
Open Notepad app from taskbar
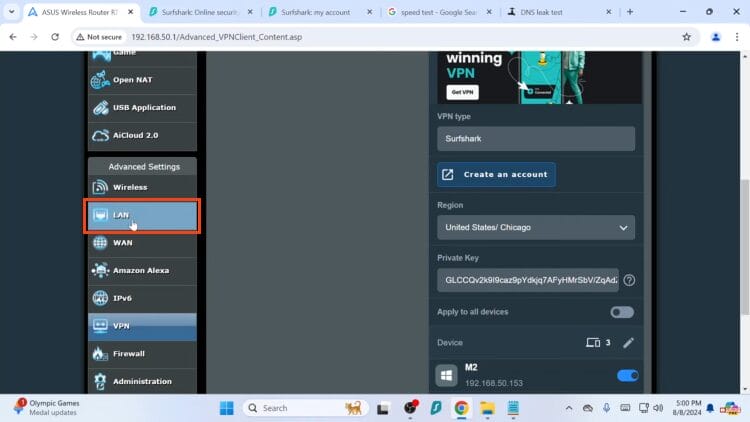tap(513, 408)
